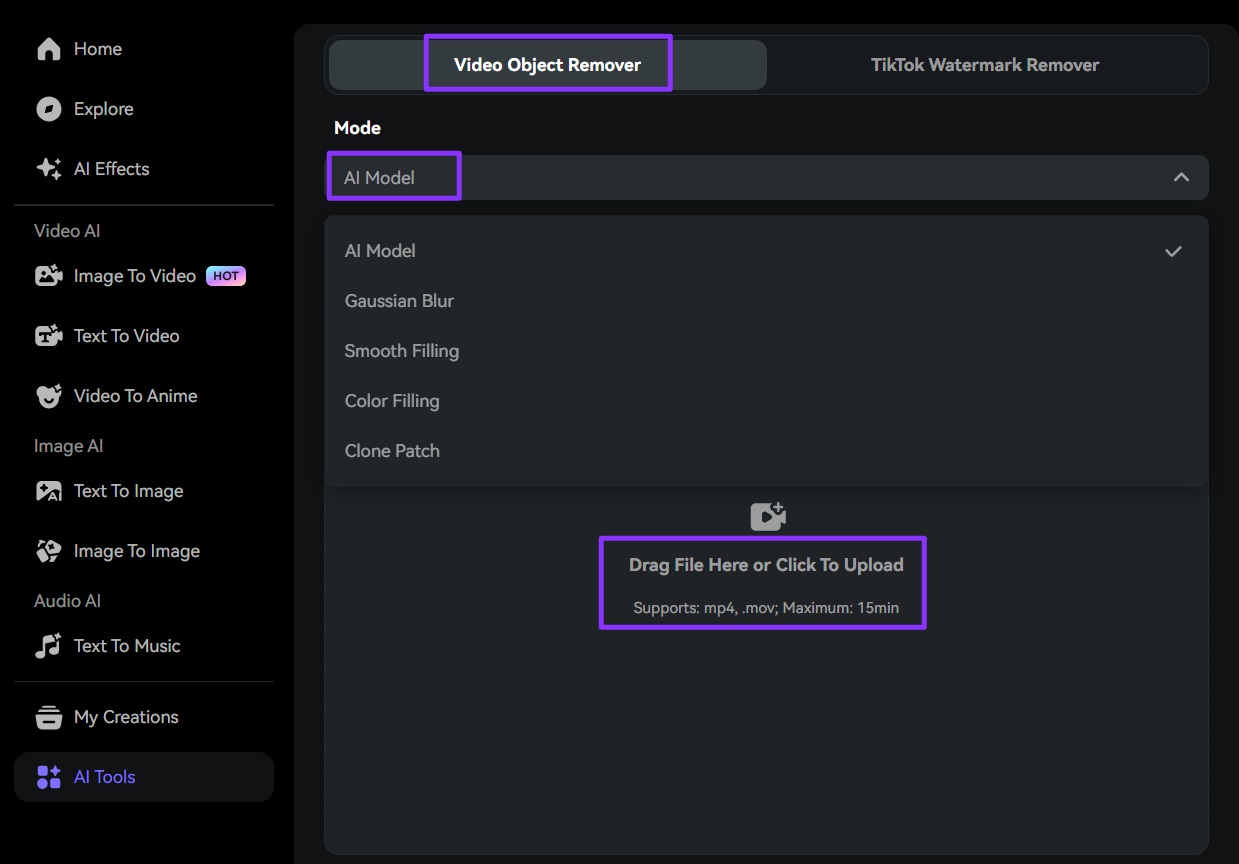Collapse the Mode dropdown using chevron arrow
Image resolution: width=1239 pixels, height=864 pixels.
(x=1181, y=177)
